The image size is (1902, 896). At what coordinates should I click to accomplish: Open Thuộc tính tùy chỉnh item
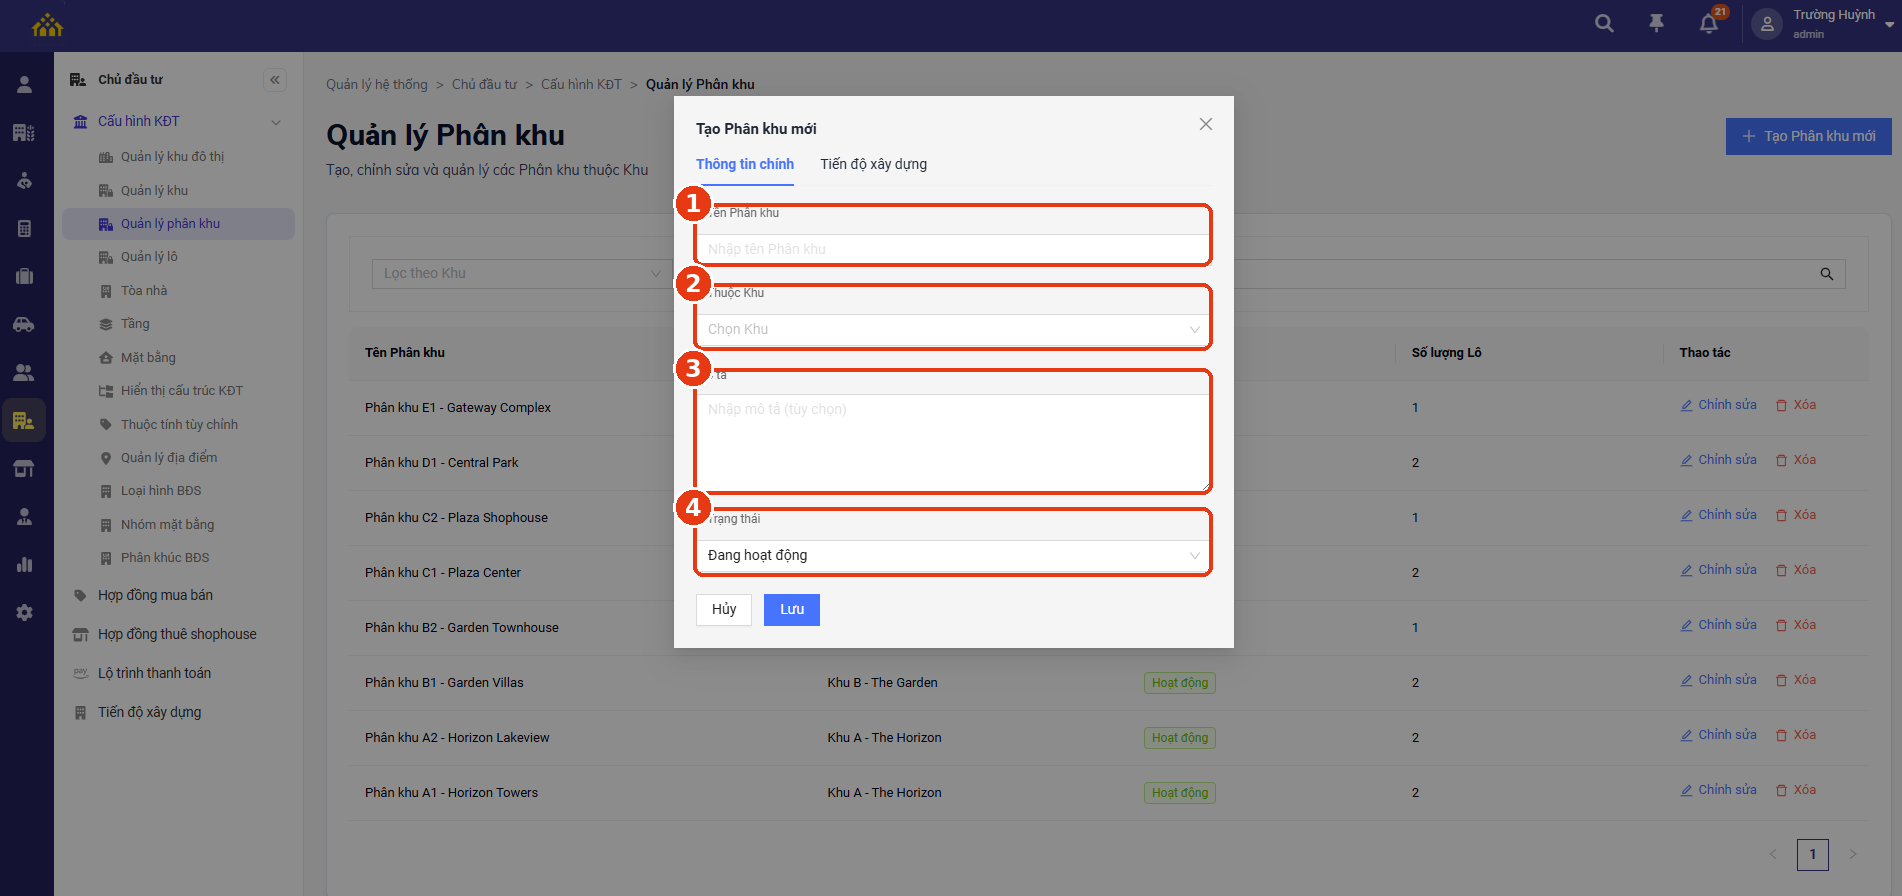pyautogui.click(x=178, y=425)
